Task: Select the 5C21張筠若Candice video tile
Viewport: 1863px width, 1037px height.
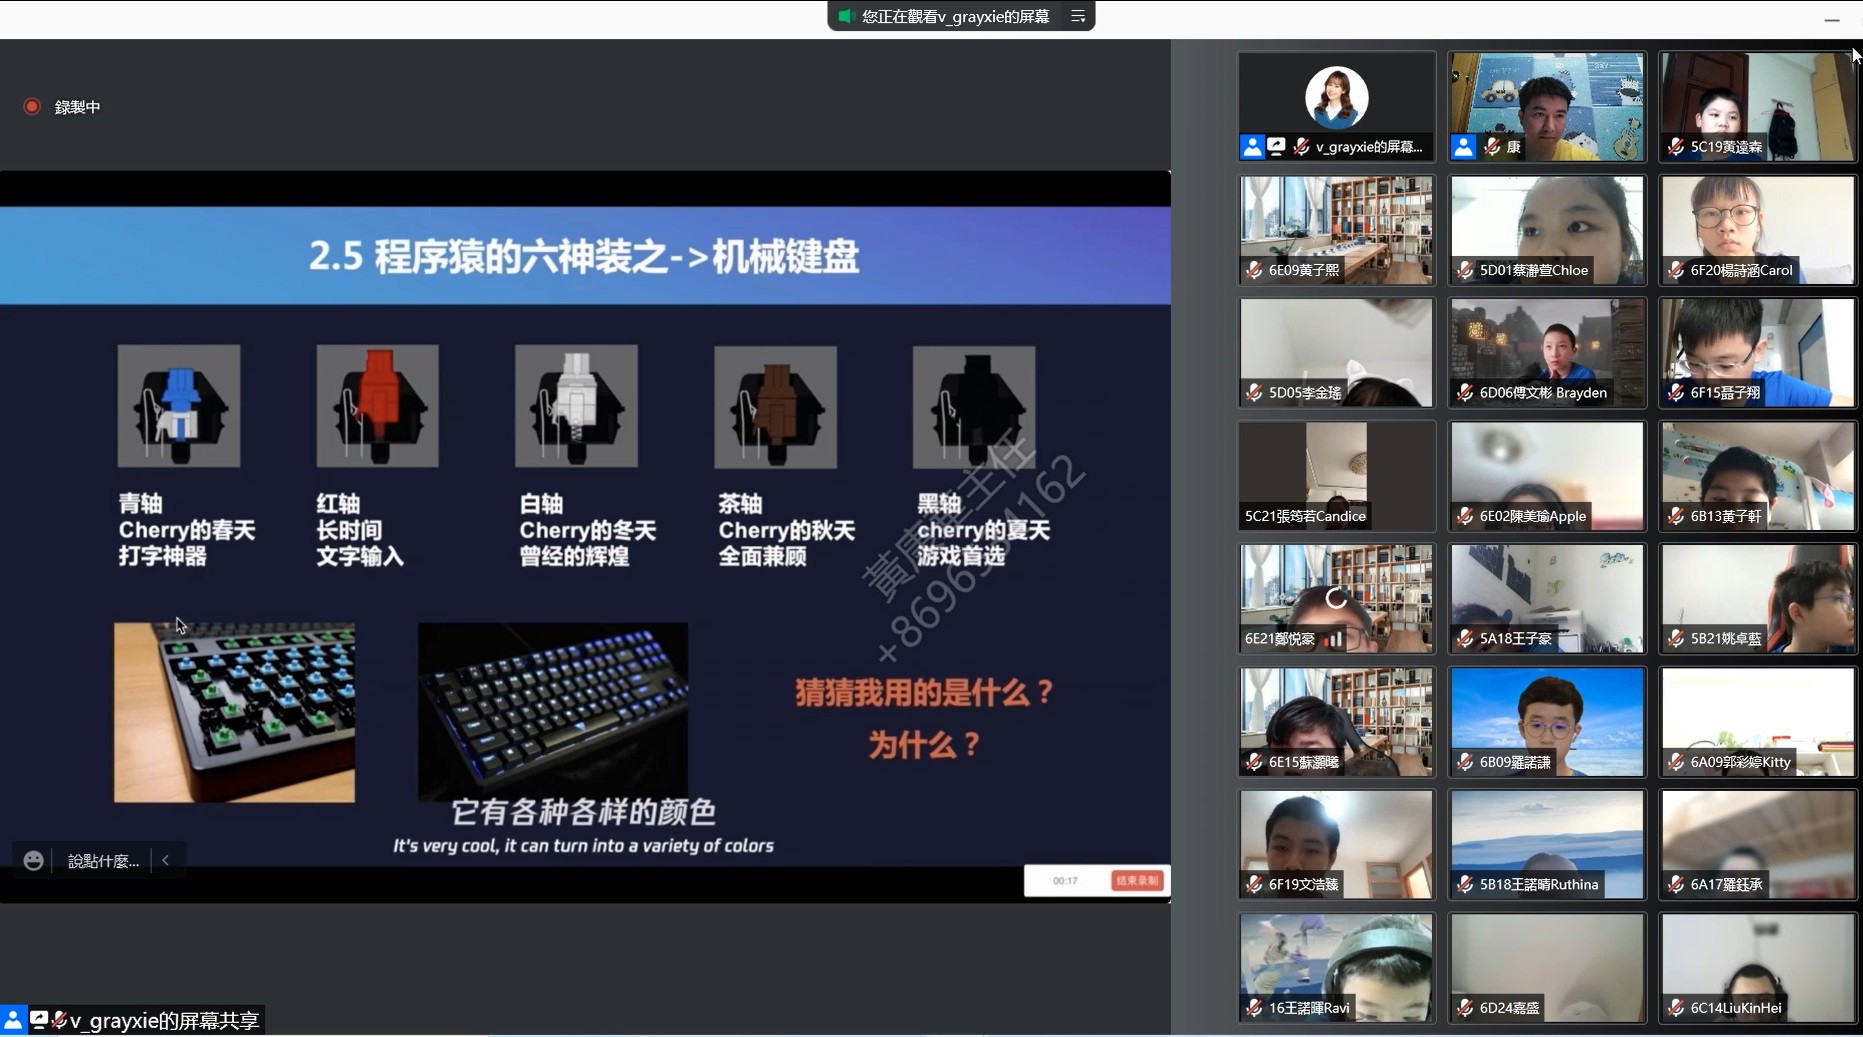Action: click(1336, 475)
